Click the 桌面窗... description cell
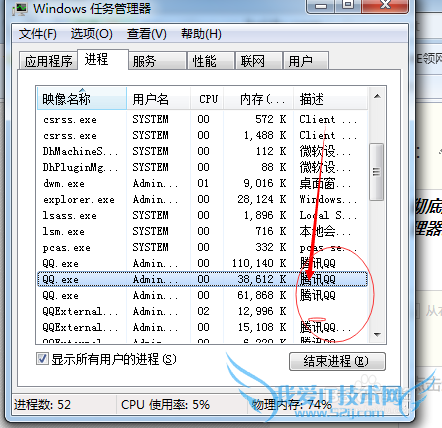 (x=325, y=183)
